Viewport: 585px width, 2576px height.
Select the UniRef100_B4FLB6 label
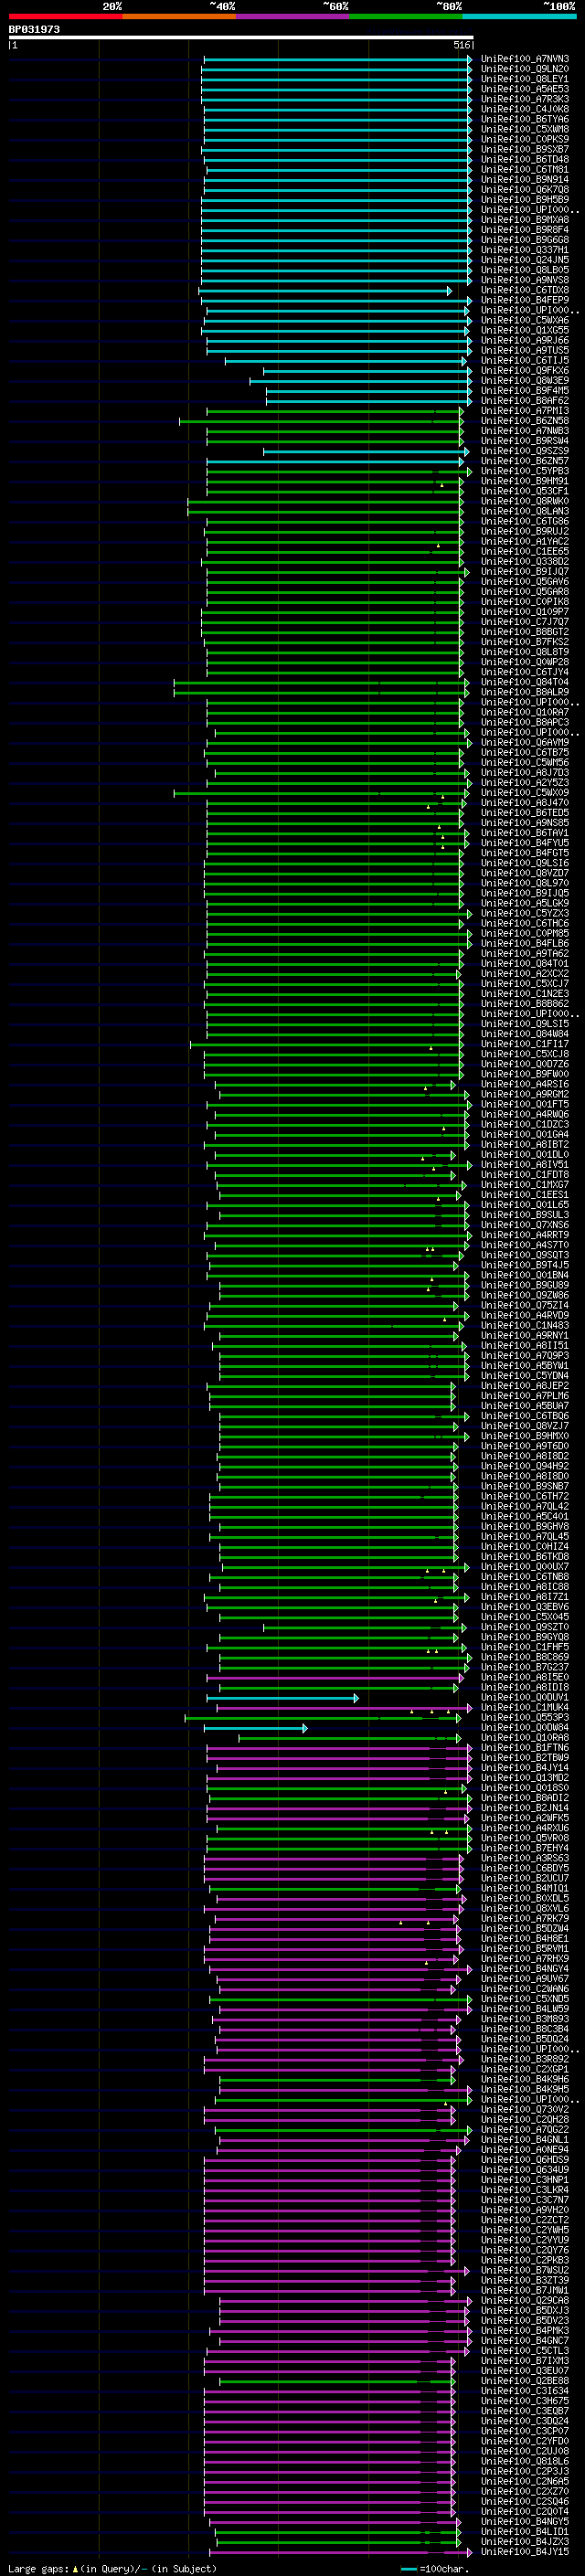[525, 943]
